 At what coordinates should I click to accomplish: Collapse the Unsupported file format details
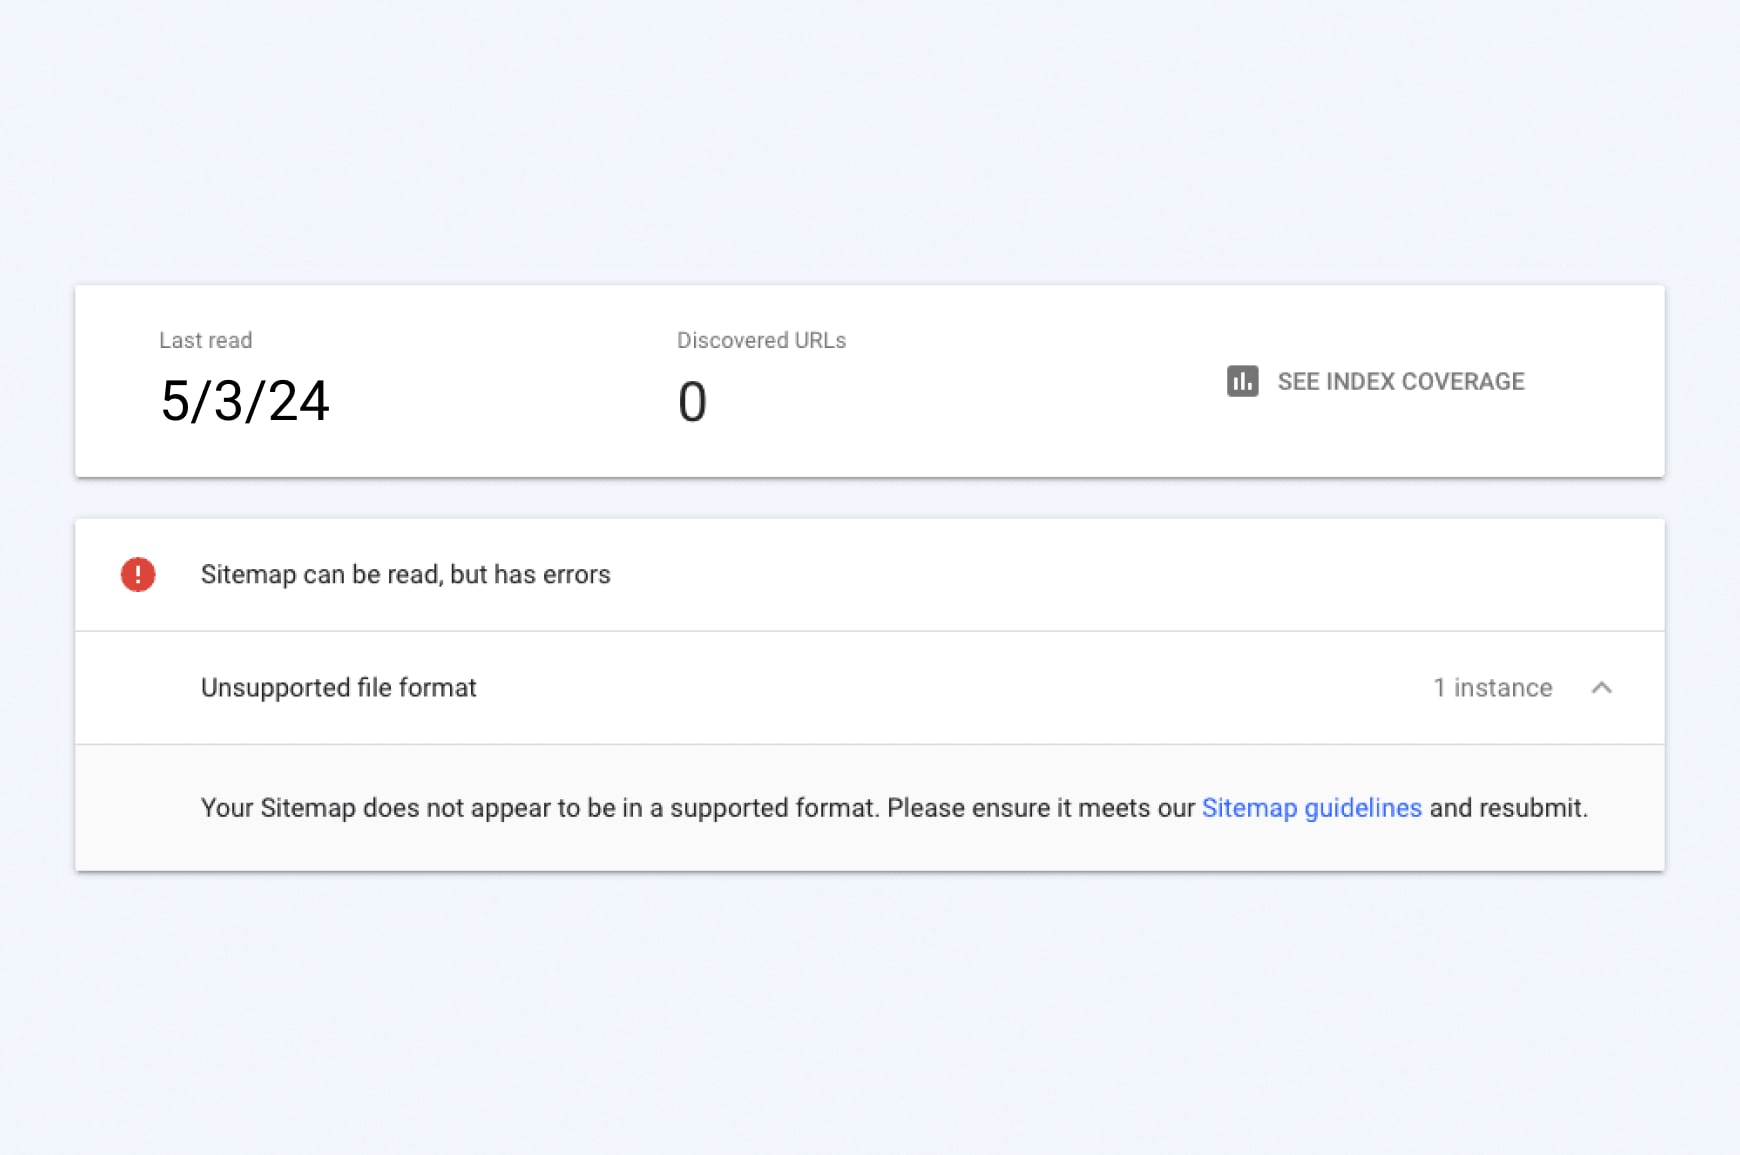(x=1601, y=688)
